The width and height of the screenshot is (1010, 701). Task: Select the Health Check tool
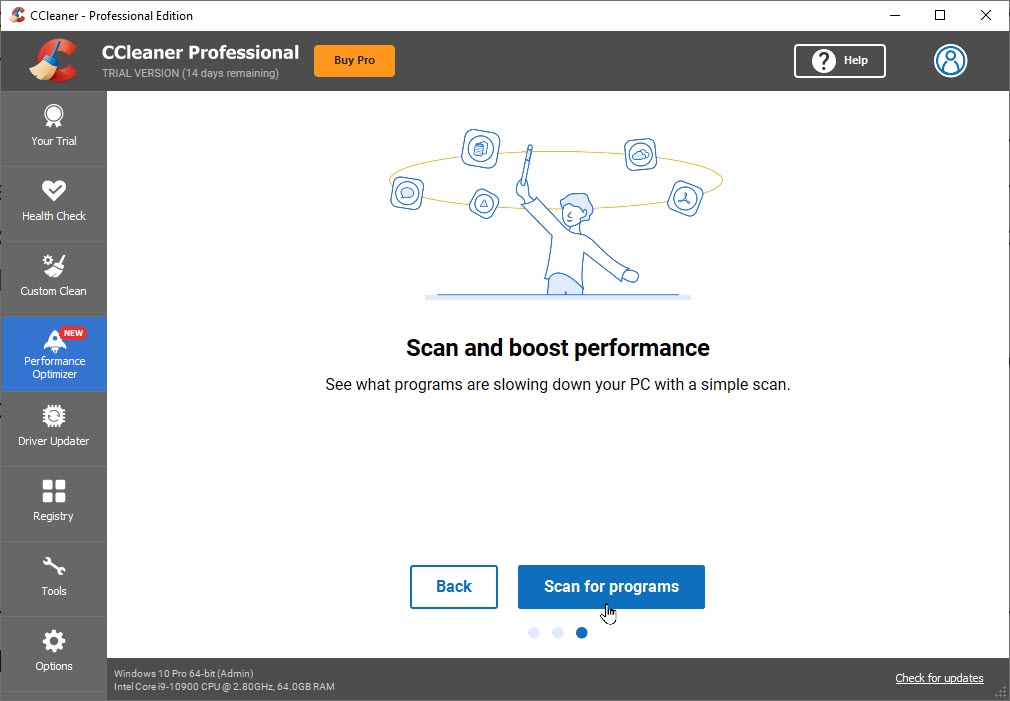[53, 203]
